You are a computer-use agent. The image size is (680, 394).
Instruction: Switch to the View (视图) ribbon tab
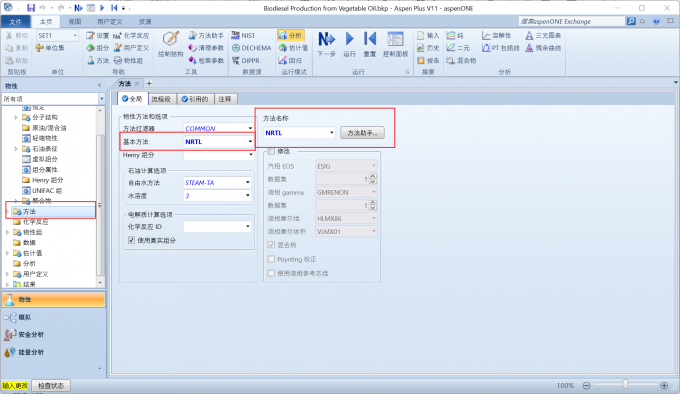point(75,22)
